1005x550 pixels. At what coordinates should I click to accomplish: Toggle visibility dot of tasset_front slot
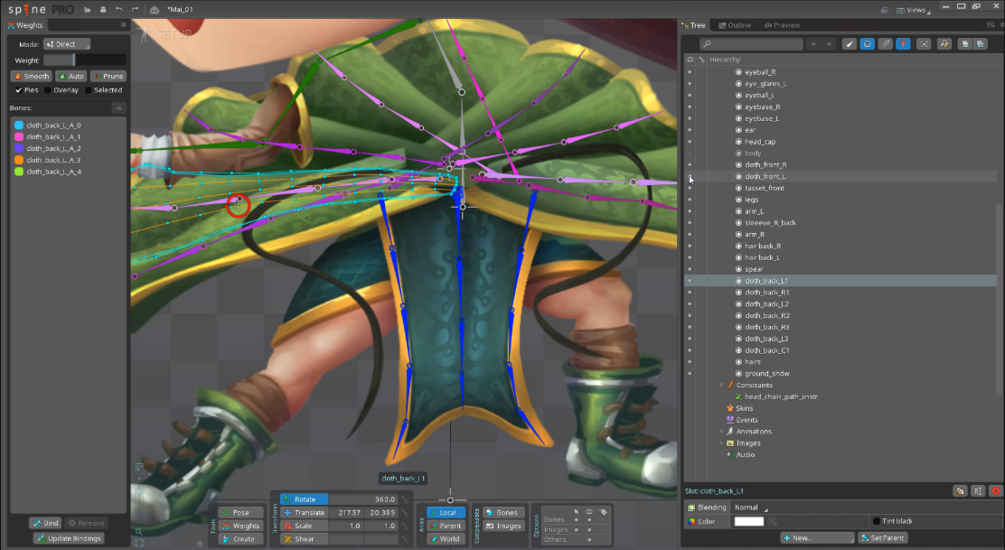tap(690, 188)
